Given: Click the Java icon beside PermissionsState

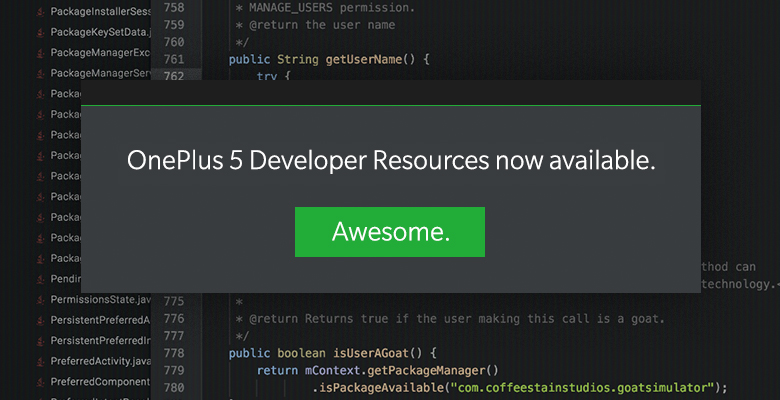Looking at the screenshot, I should click(x=40, y=300).
